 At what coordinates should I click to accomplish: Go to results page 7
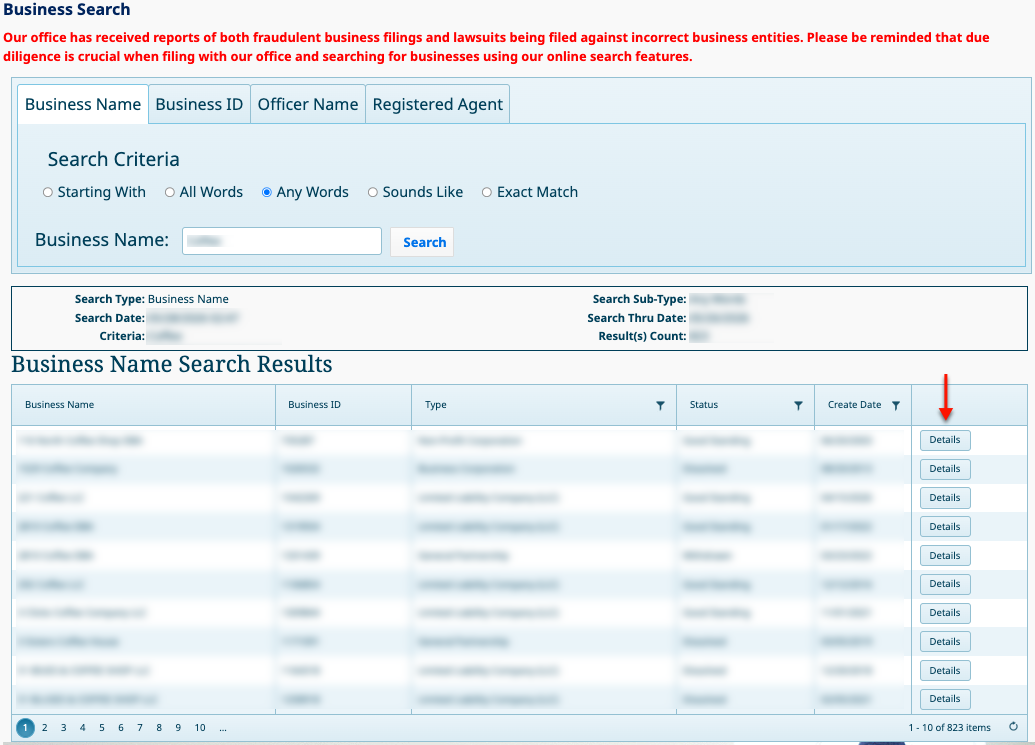point(140,728)
